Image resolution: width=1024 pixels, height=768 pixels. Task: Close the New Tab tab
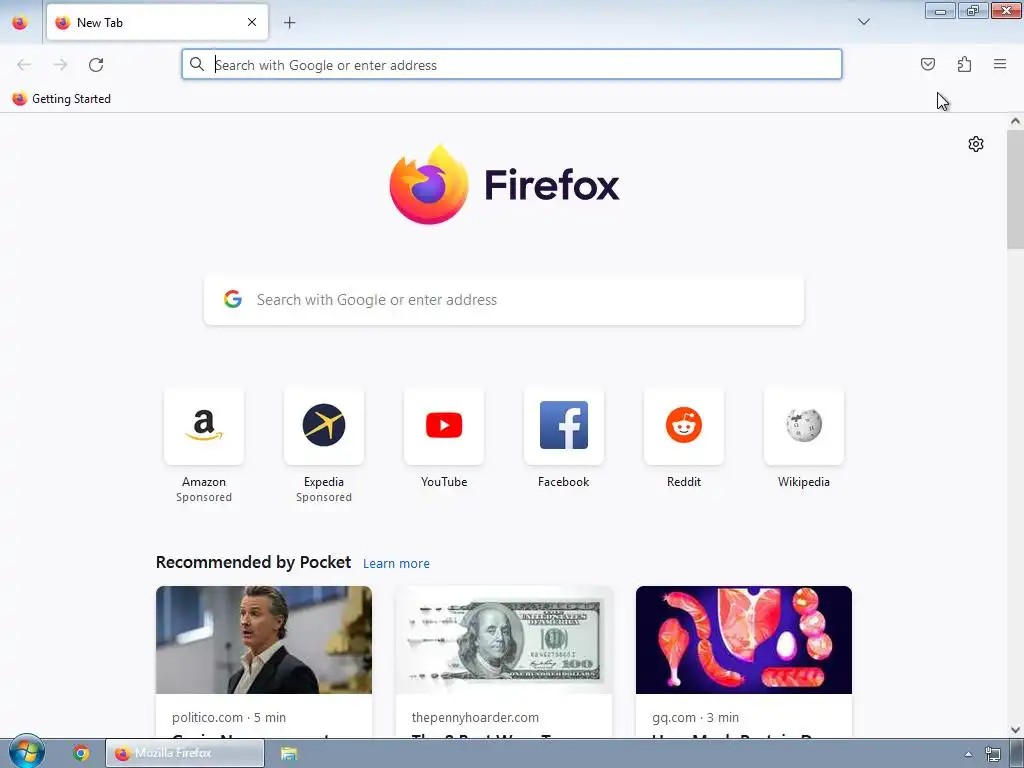click(x=252, y=22)
